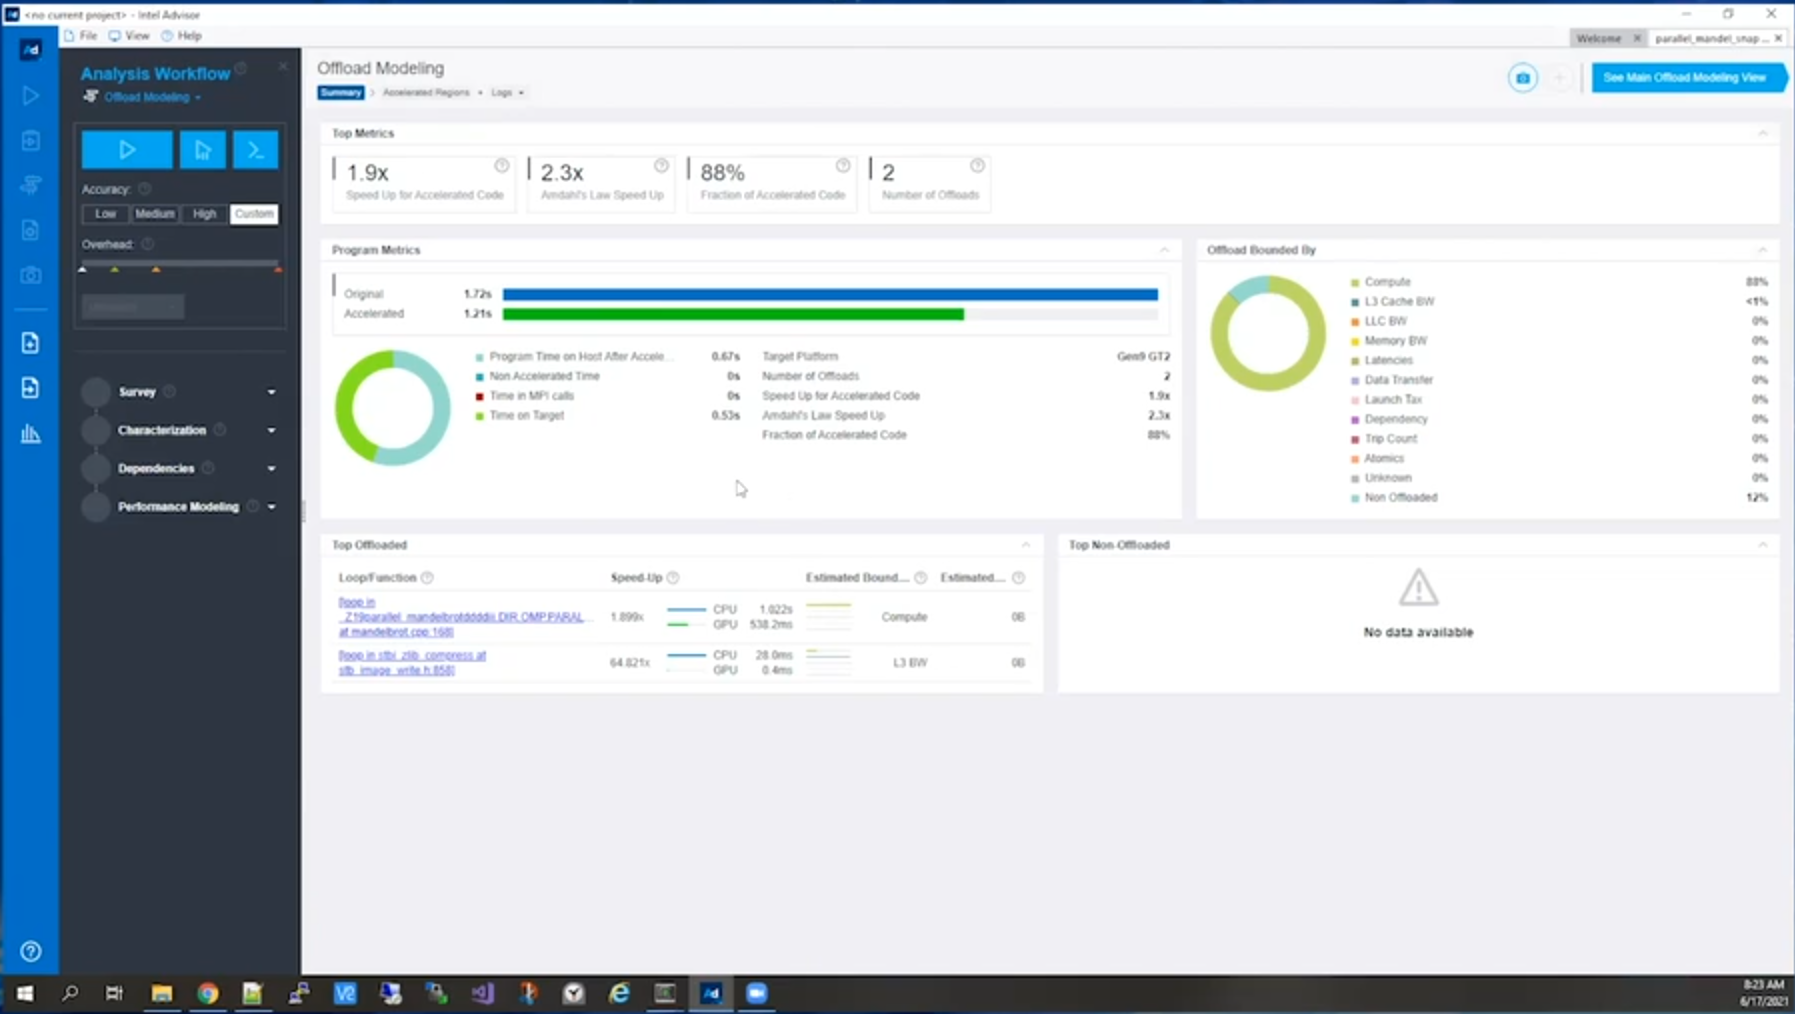The height and width of the screenshot is (1014, 1795).
Task: Click help icon beside Overhead label
Action: point(147,244)
